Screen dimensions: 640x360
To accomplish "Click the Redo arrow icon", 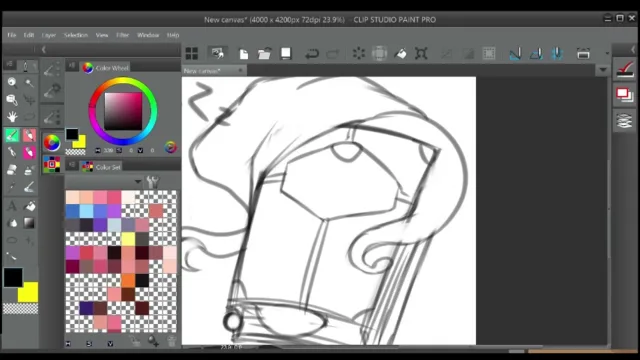I will [x=333, y=53].
